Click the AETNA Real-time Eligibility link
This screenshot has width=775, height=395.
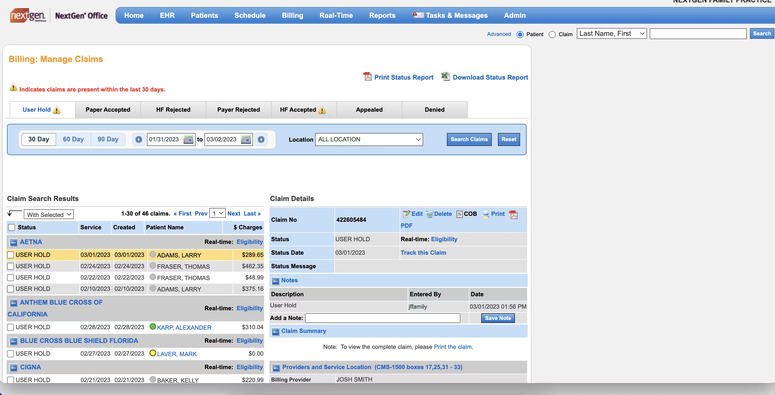click(250, 242)
